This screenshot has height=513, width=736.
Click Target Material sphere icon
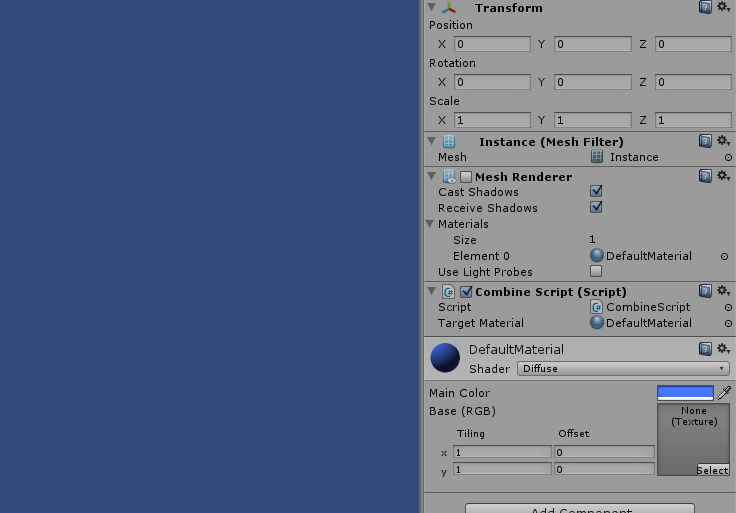597,322
